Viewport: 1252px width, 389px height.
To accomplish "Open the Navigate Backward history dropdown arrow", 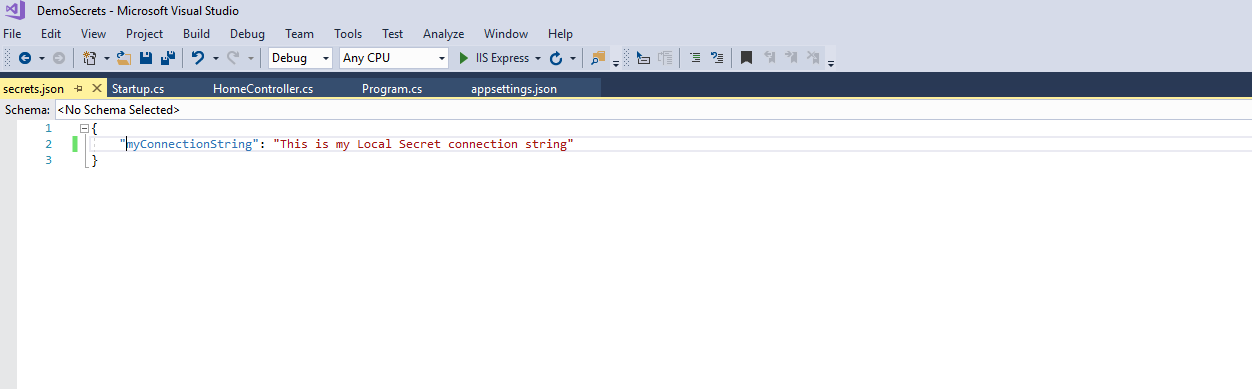I will coord(41,58).
